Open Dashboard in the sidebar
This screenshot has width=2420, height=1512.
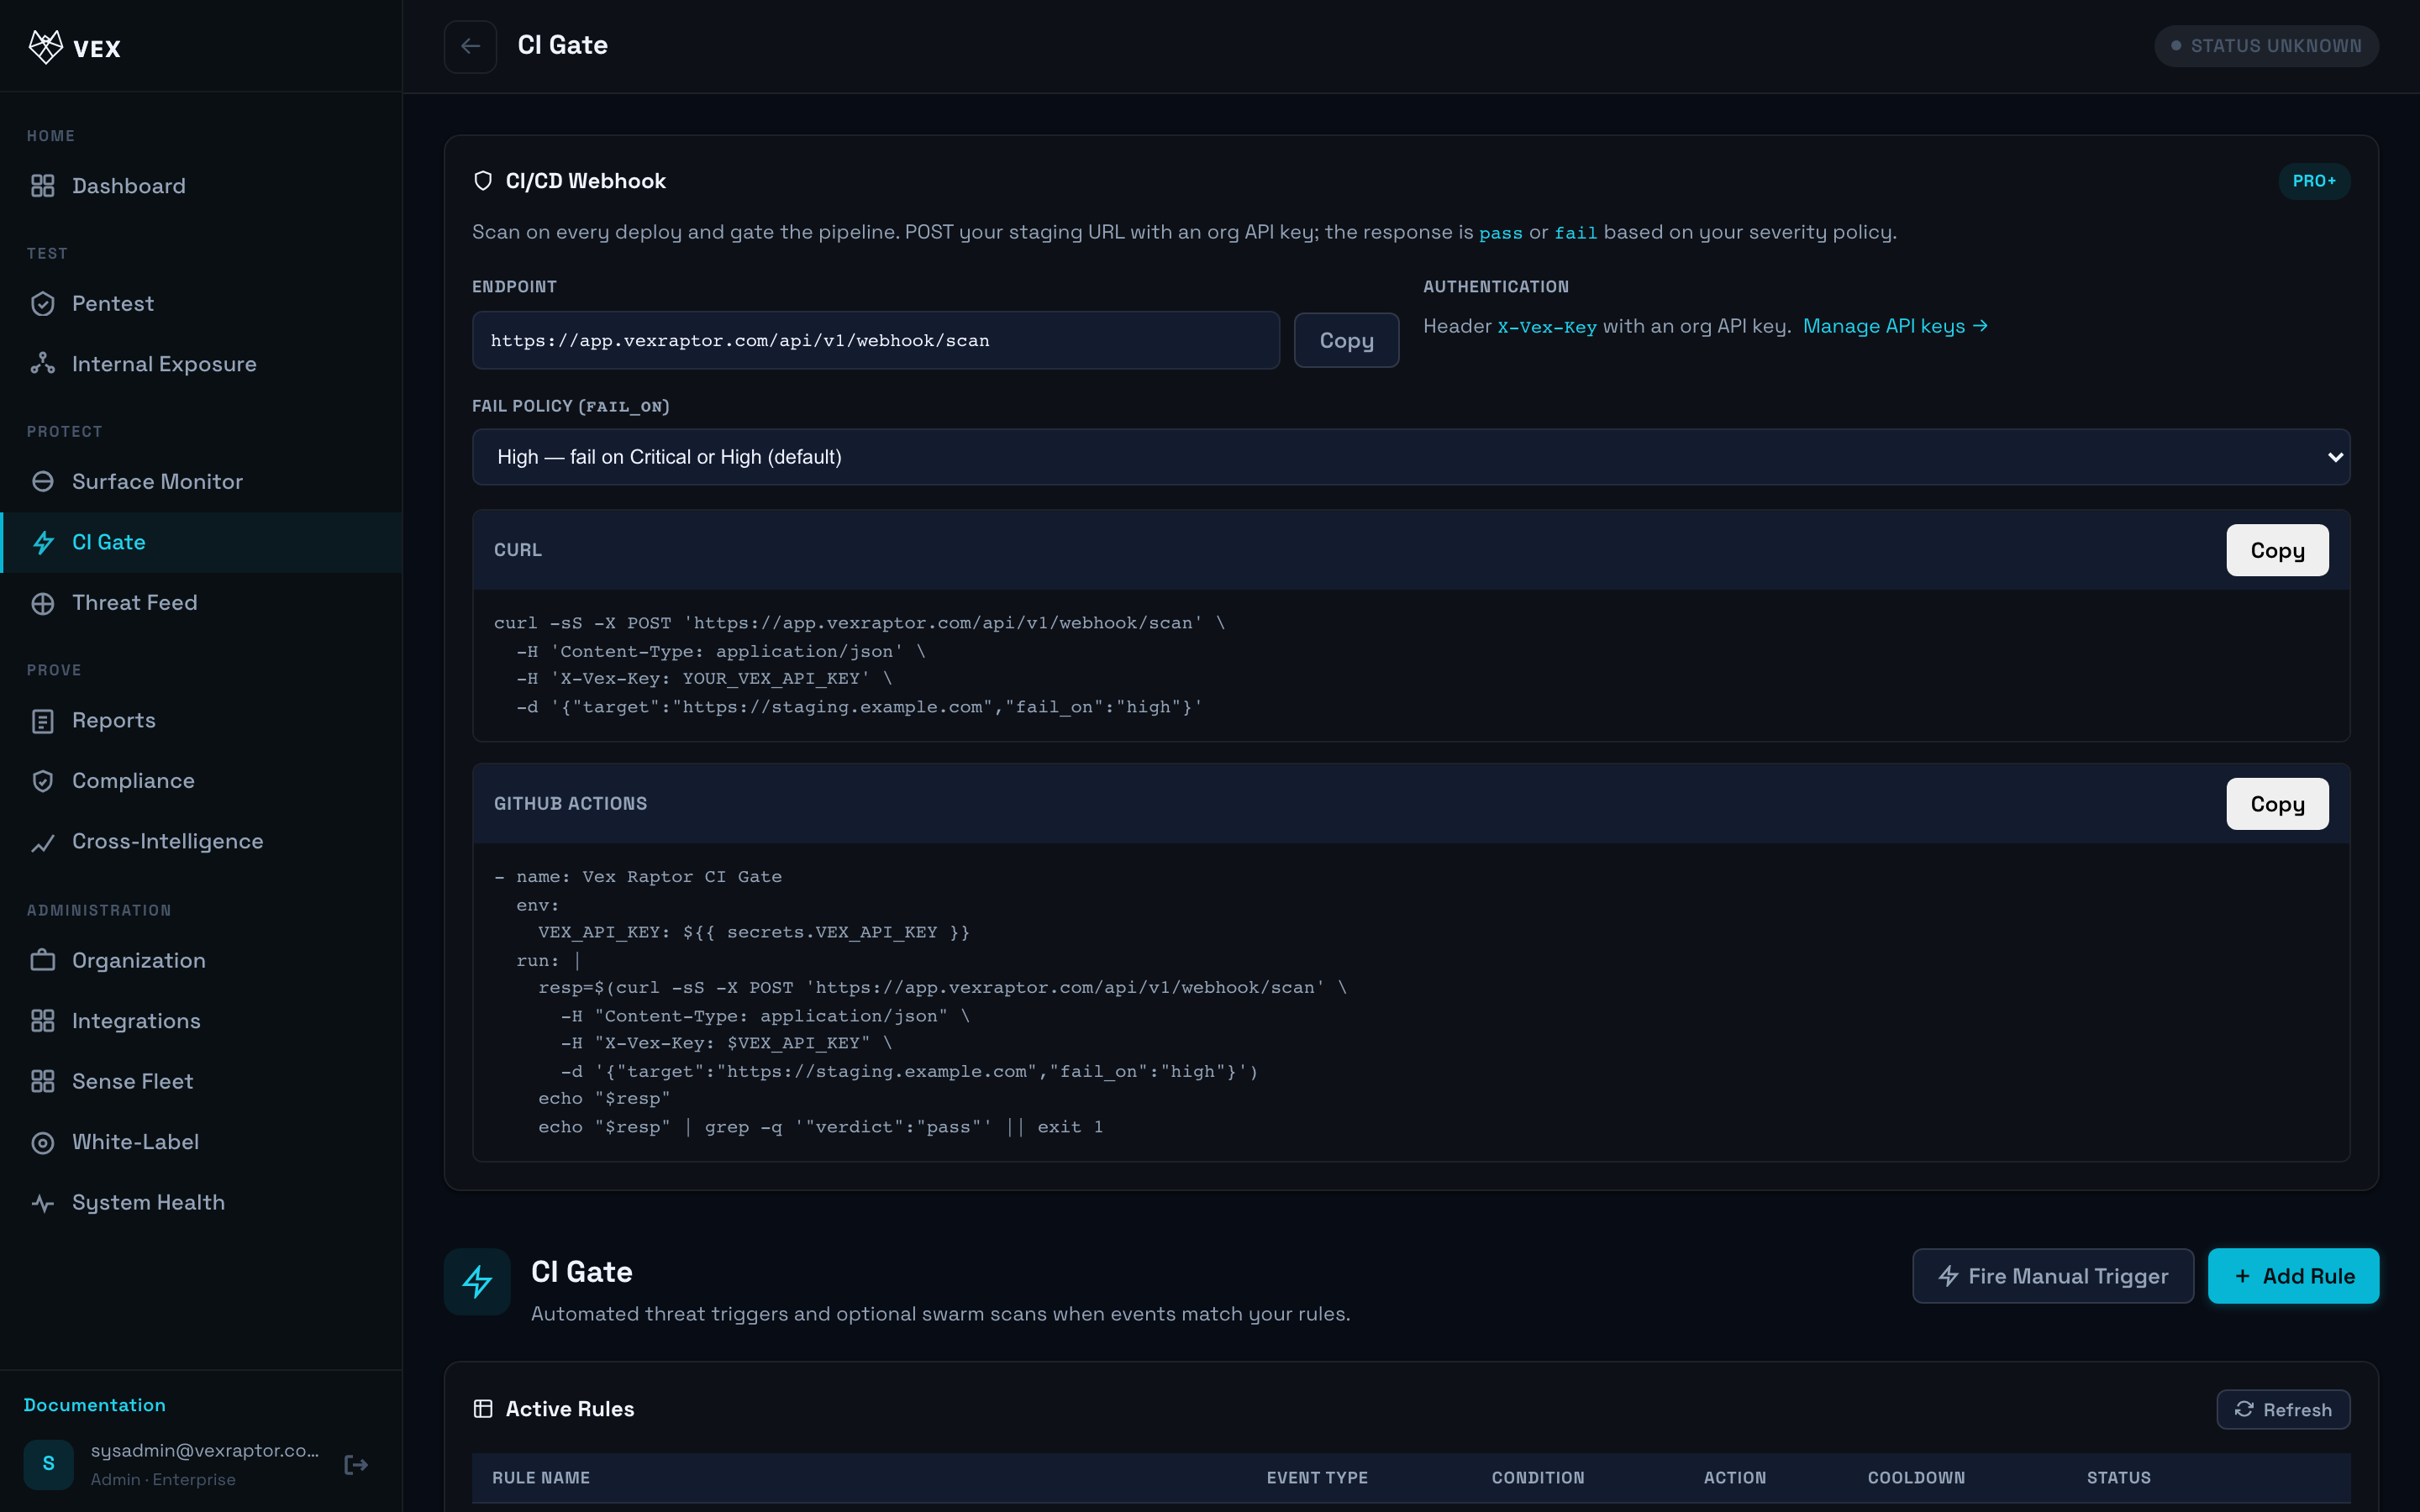click(x=201, y=186)
